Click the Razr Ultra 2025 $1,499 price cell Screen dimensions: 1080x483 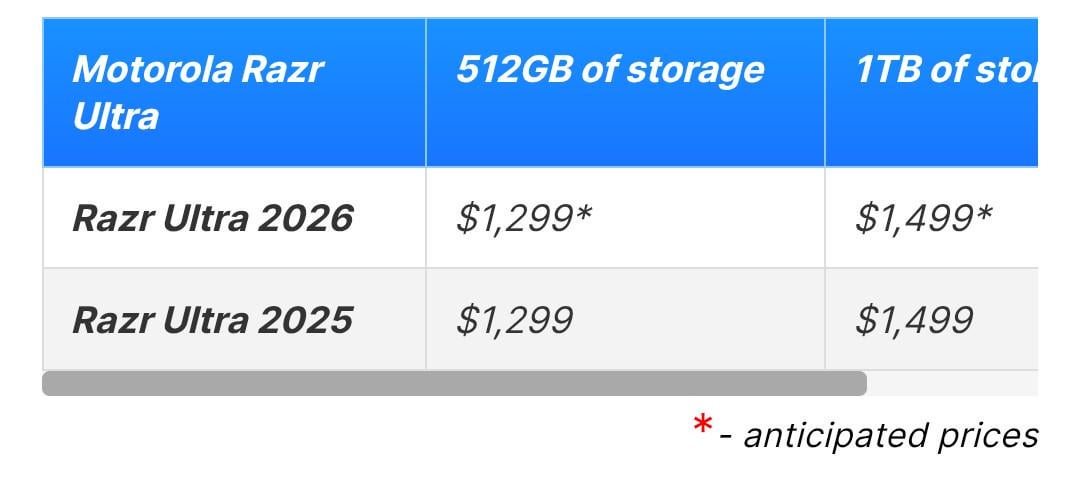coord(913,320)
